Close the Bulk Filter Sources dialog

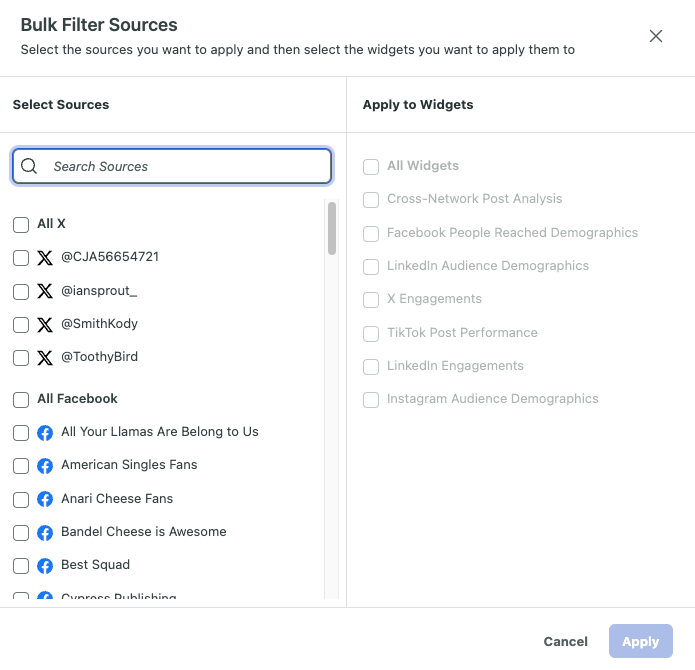(656, 36)
